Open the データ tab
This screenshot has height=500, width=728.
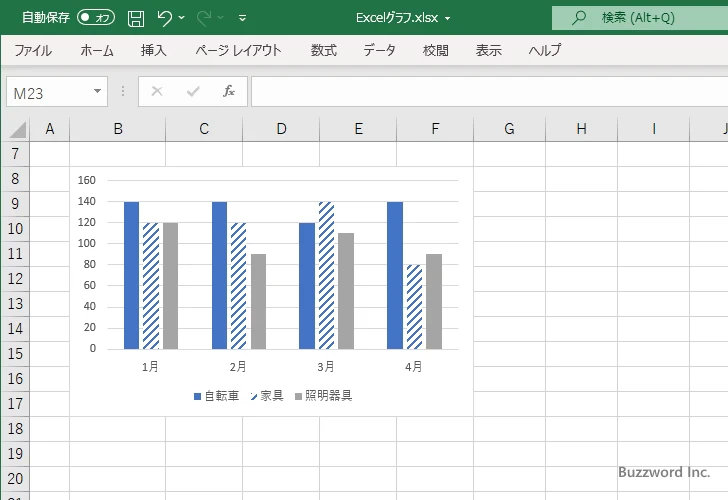[x=379, y=50]
